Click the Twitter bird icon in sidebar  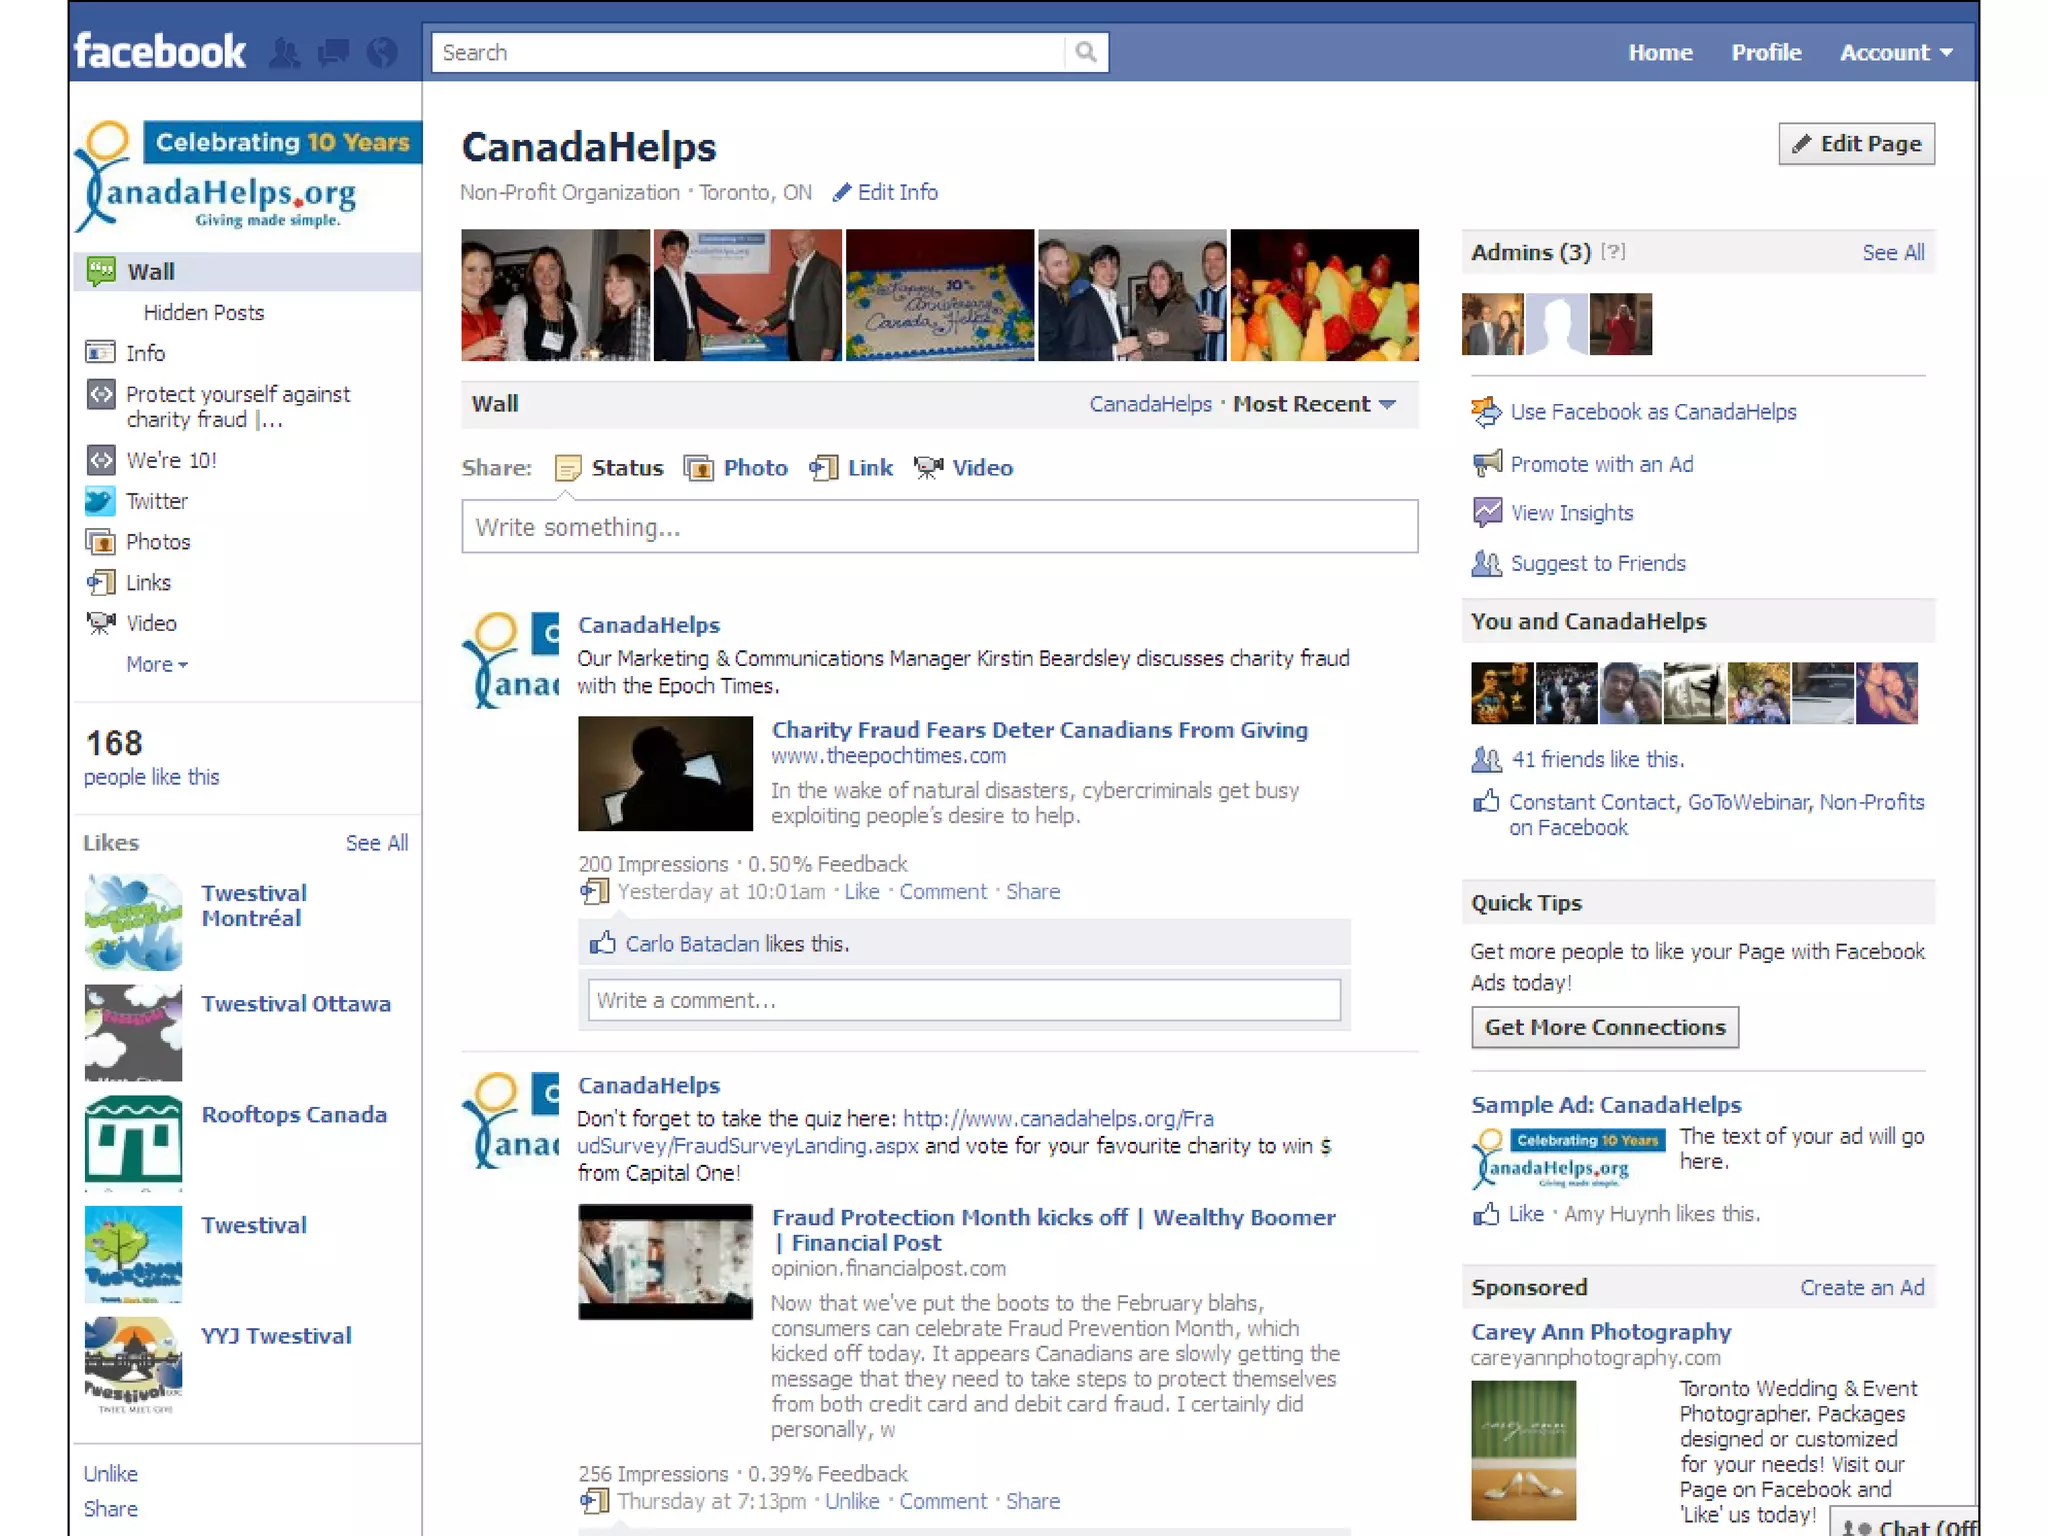coord(100,501)
